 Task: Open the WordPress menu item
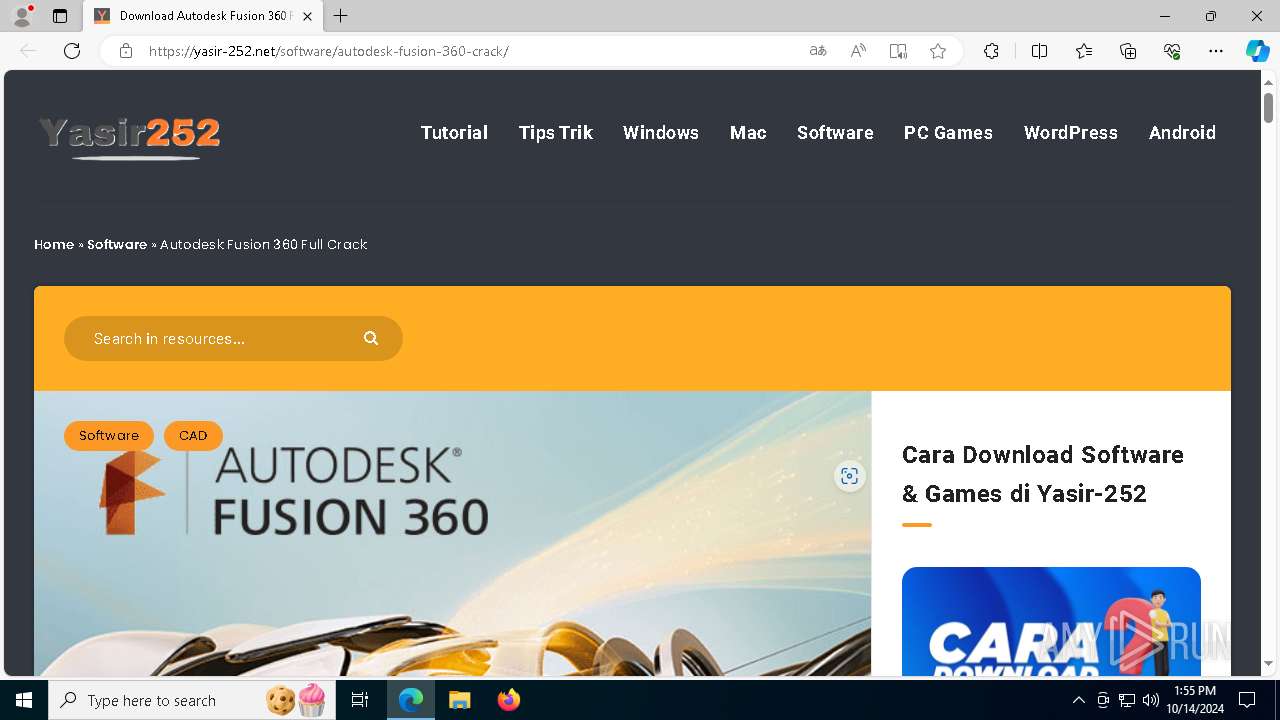[1071, 133]
